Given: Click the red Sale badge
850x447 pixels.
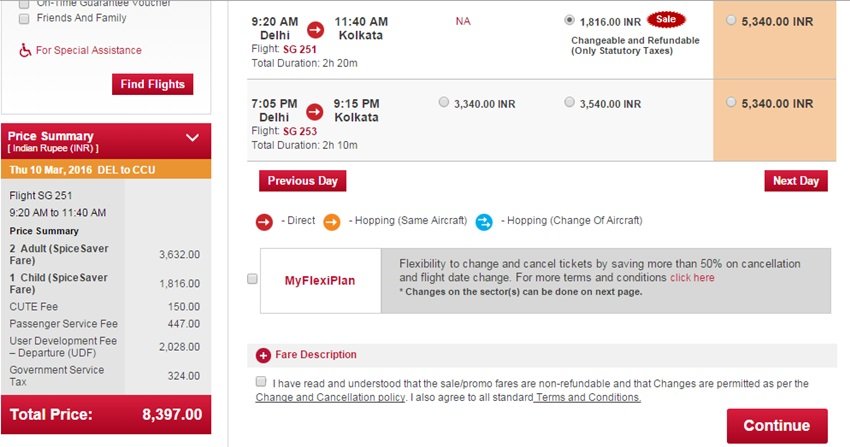Looking at the screenshot, I should pos(667,20).
